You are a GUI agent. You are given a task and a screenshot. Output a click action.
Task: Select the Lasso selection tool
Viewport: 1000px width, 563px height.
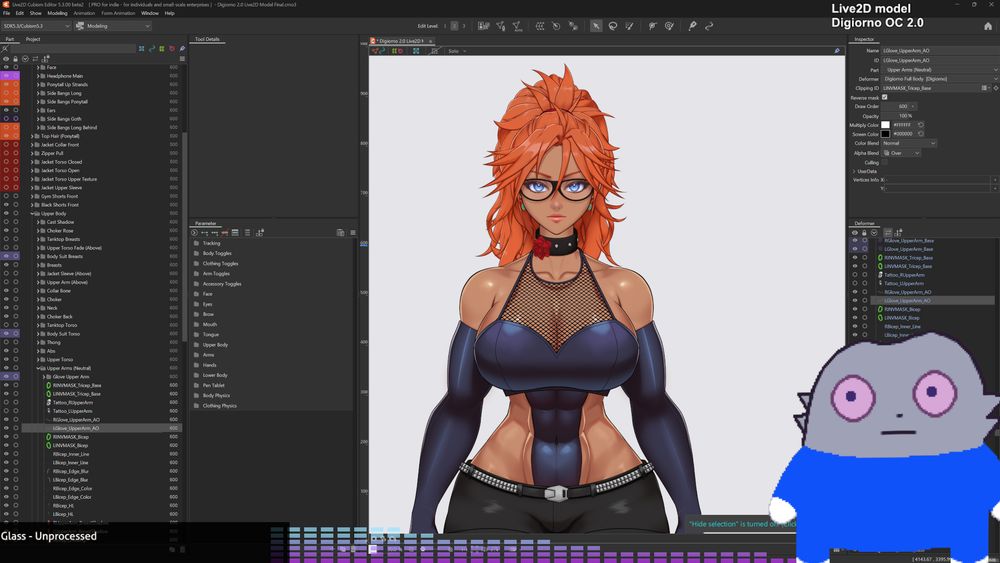point(613,26)
